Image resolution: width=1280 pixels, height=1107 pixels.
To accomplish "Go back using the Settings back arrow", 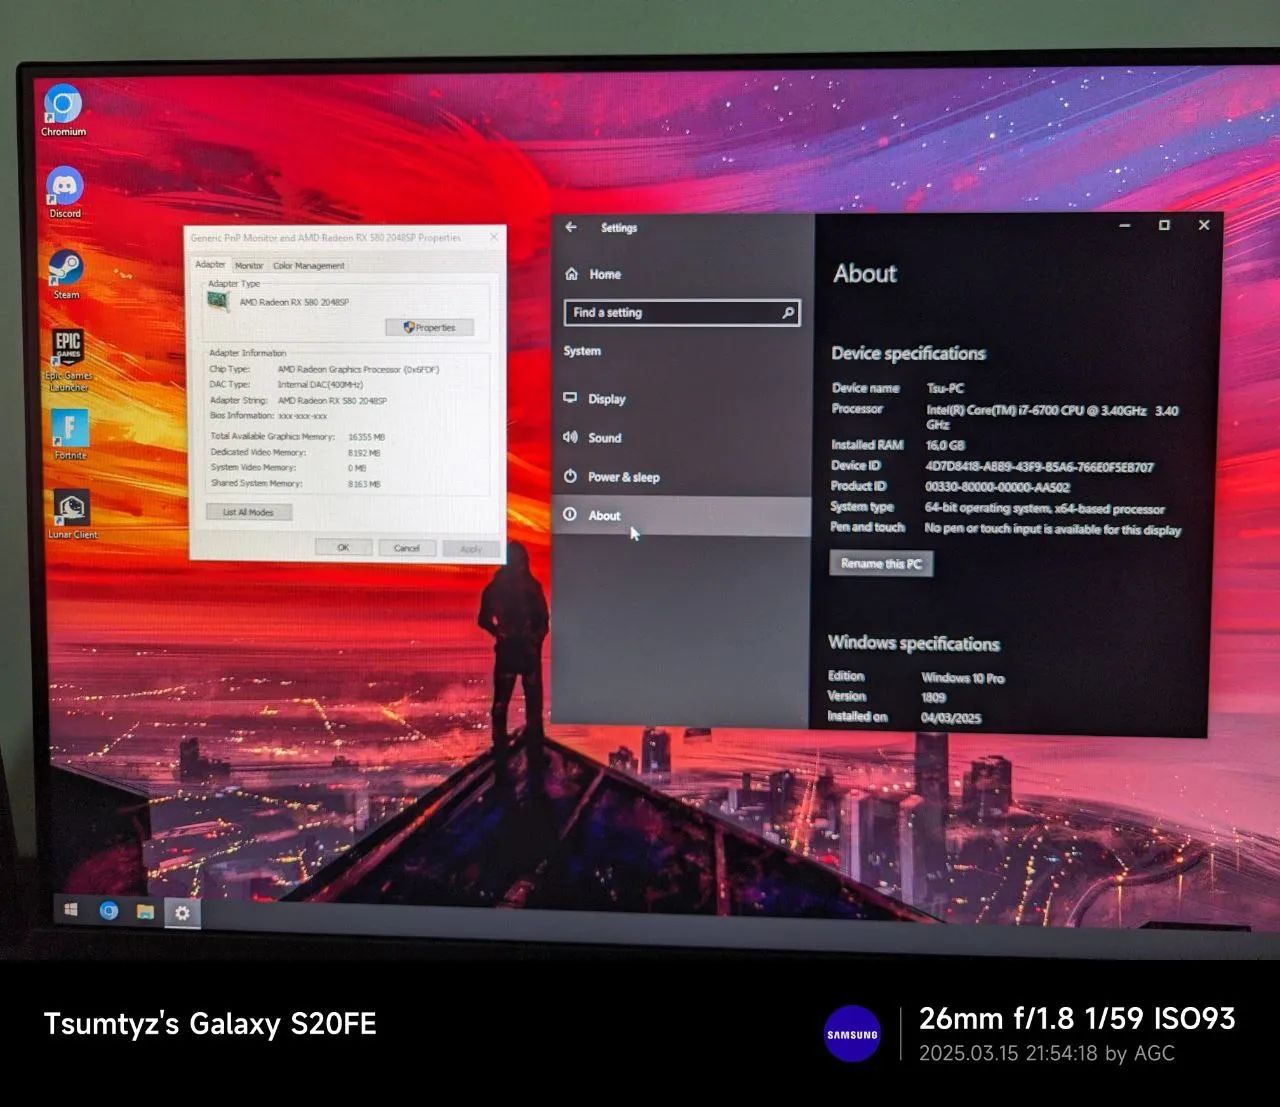I will (x=571, y=227).
